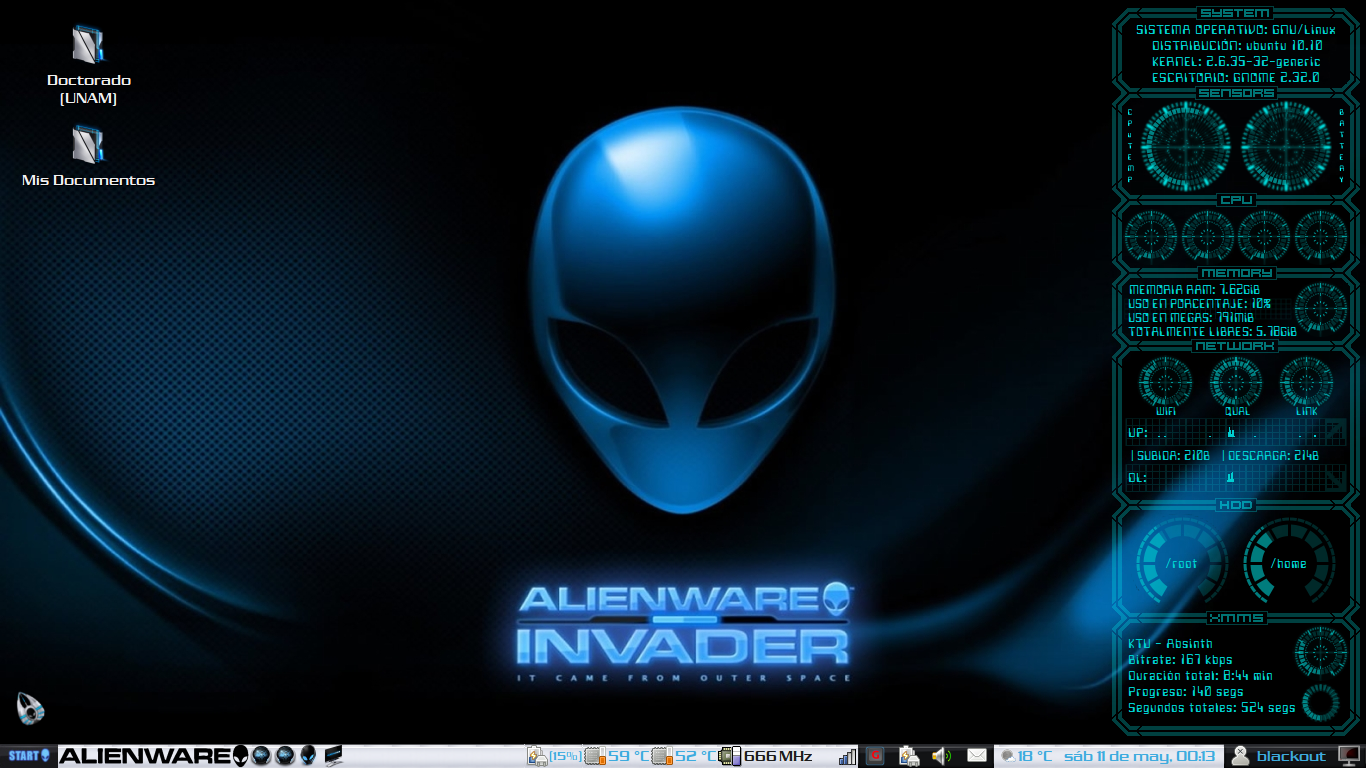Image resolution: width=1366 pixels, height=768 pixels.
Task: Click the Duración total: 8:44 min line
Action: point(1200,676)
